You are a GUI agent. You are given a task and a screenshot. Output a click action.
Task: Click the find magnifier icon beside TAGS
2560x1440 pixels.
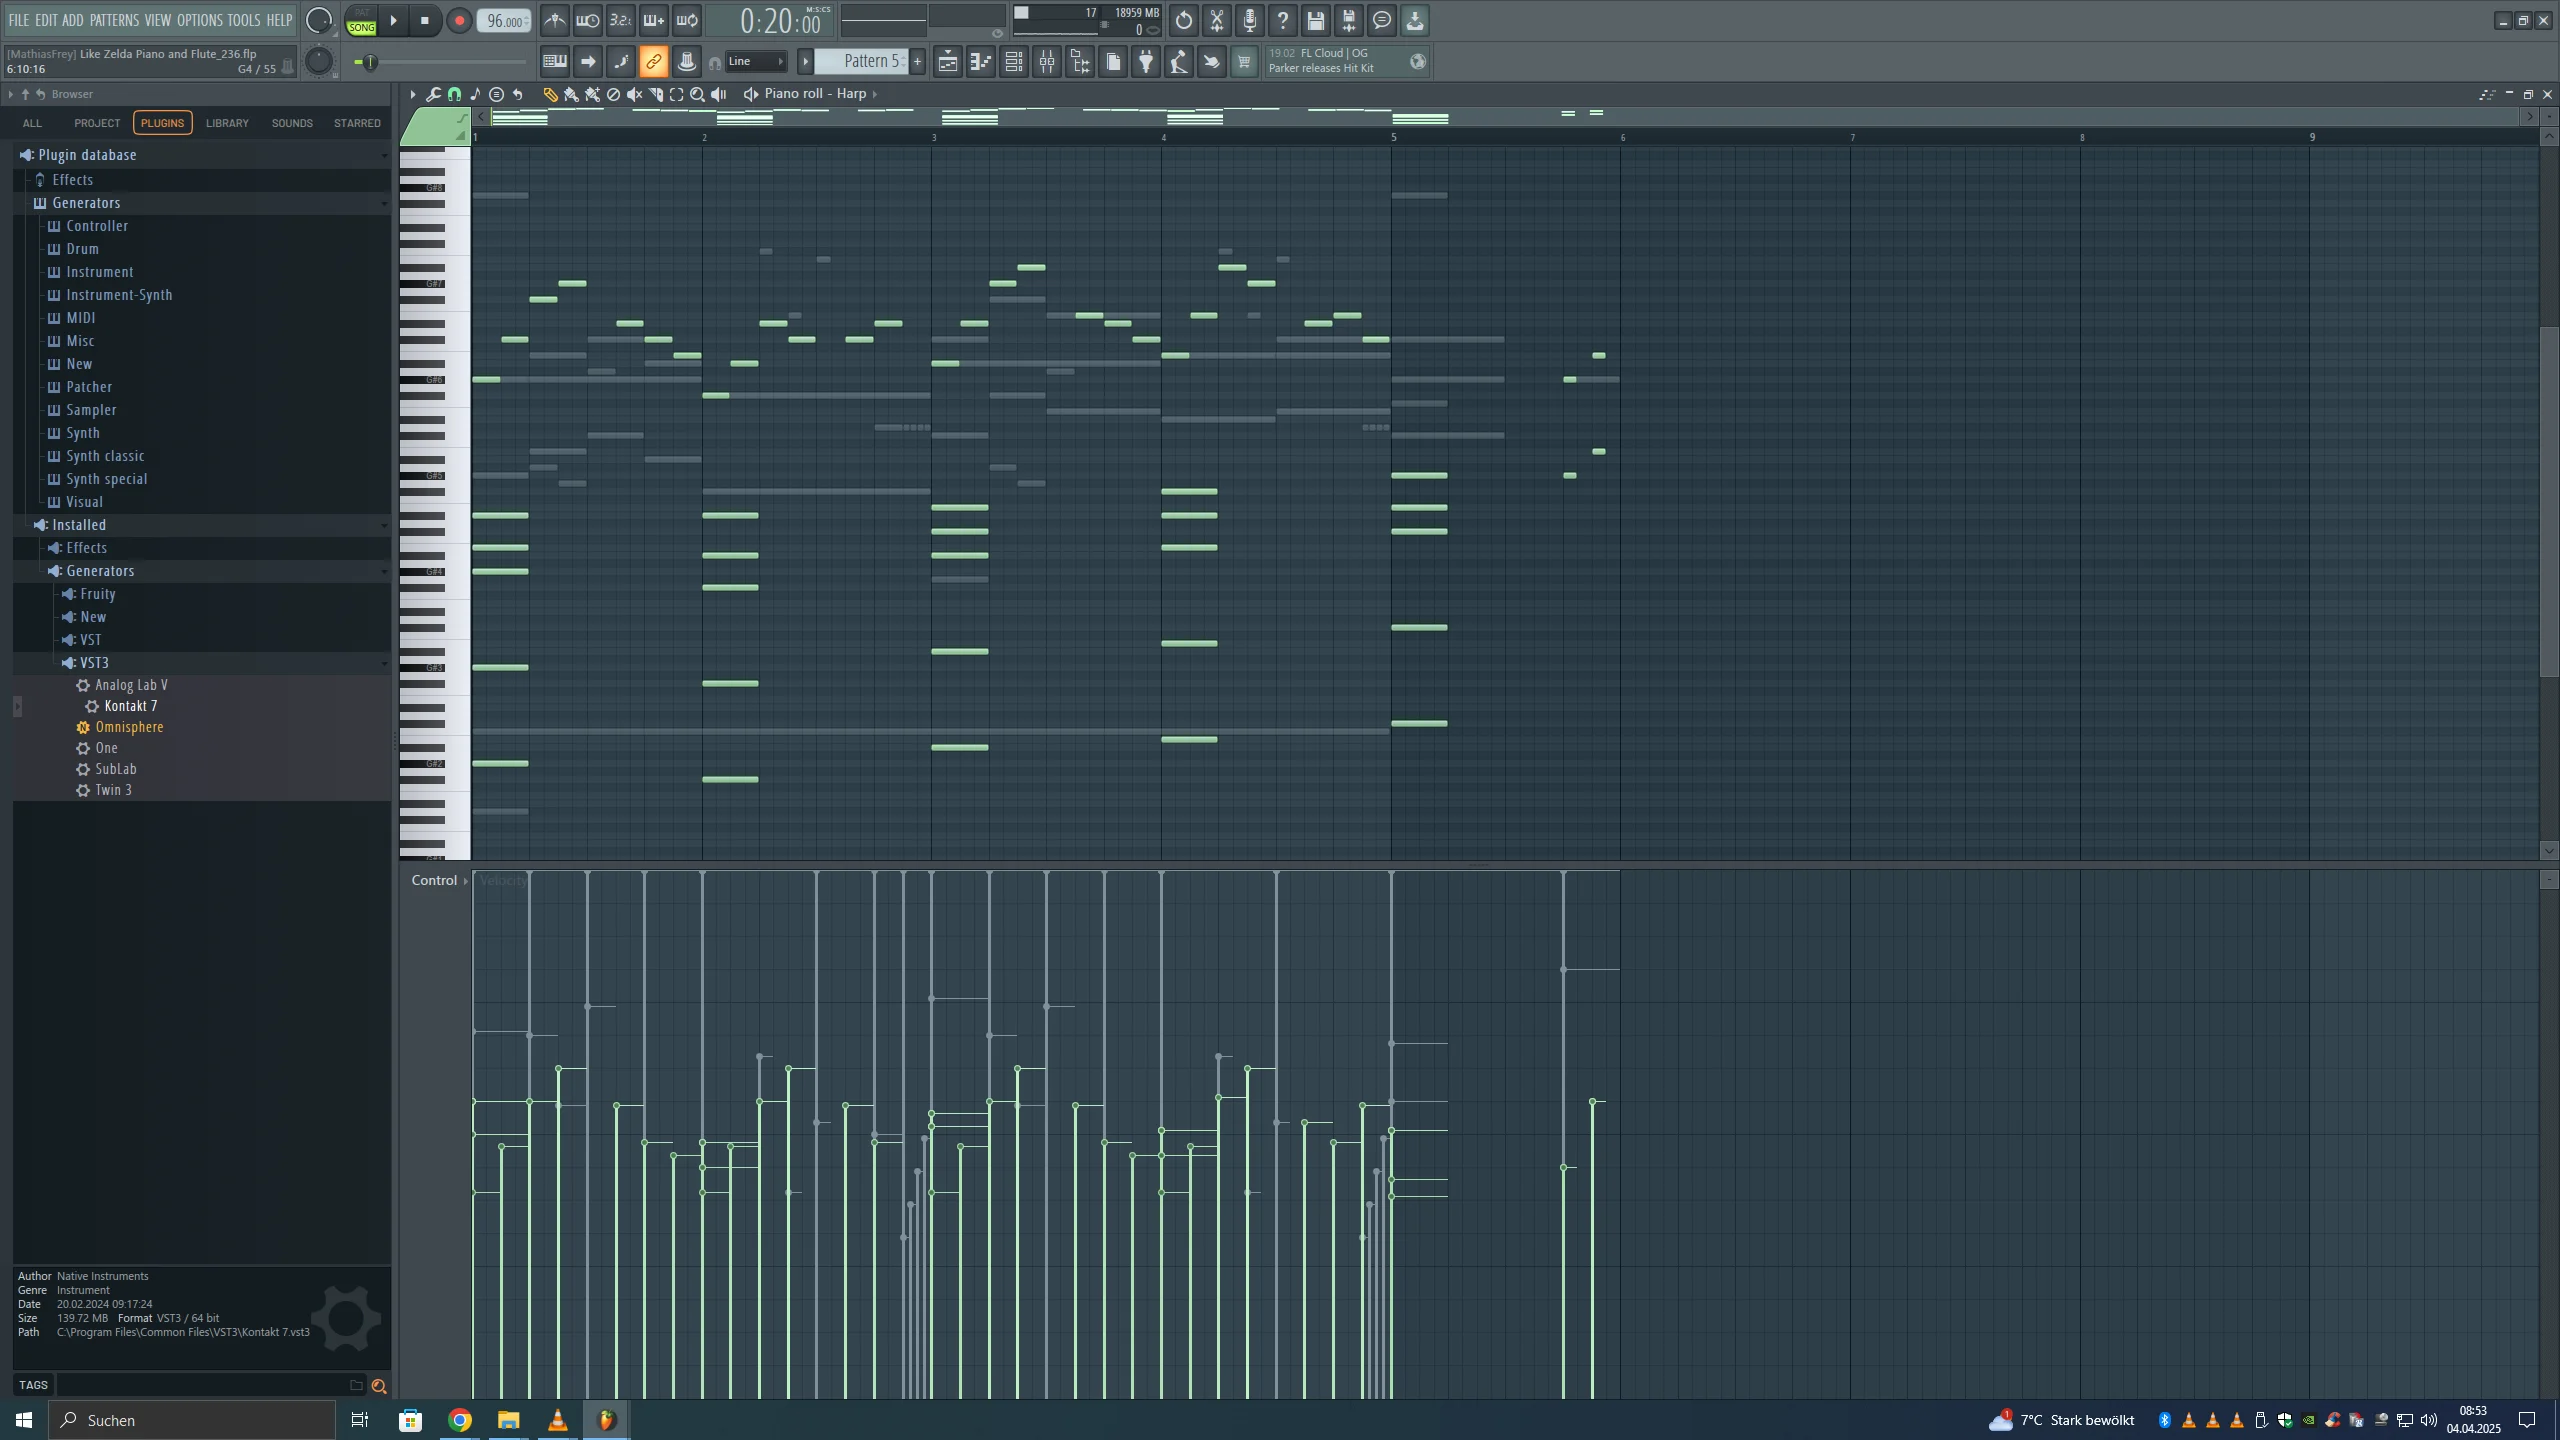pos(379,1386)
